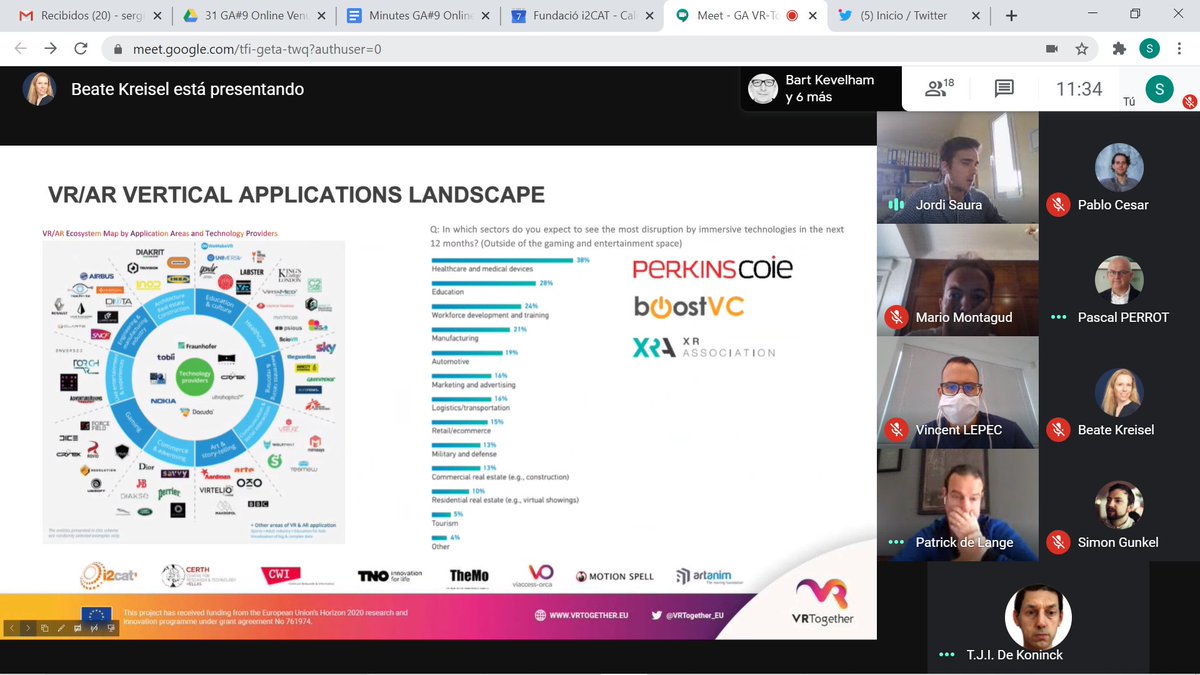Click the VR/AR ecosystem wheel map image
The image size is (1200, 675).
[193, 391]
